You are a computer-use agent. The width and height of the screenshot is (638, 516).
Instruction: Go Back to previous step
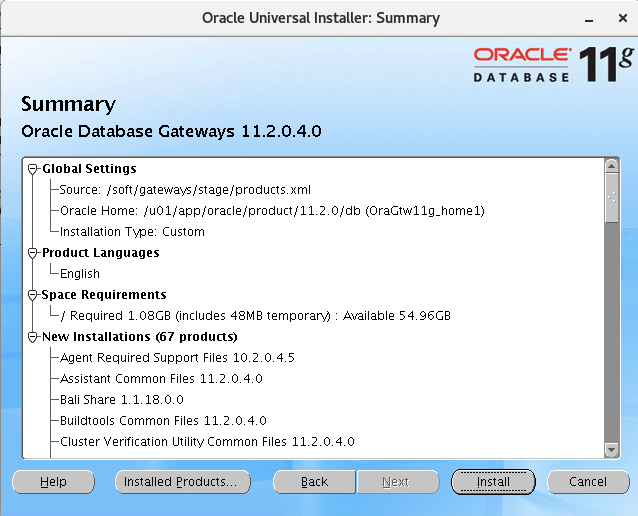coord(314,482)
